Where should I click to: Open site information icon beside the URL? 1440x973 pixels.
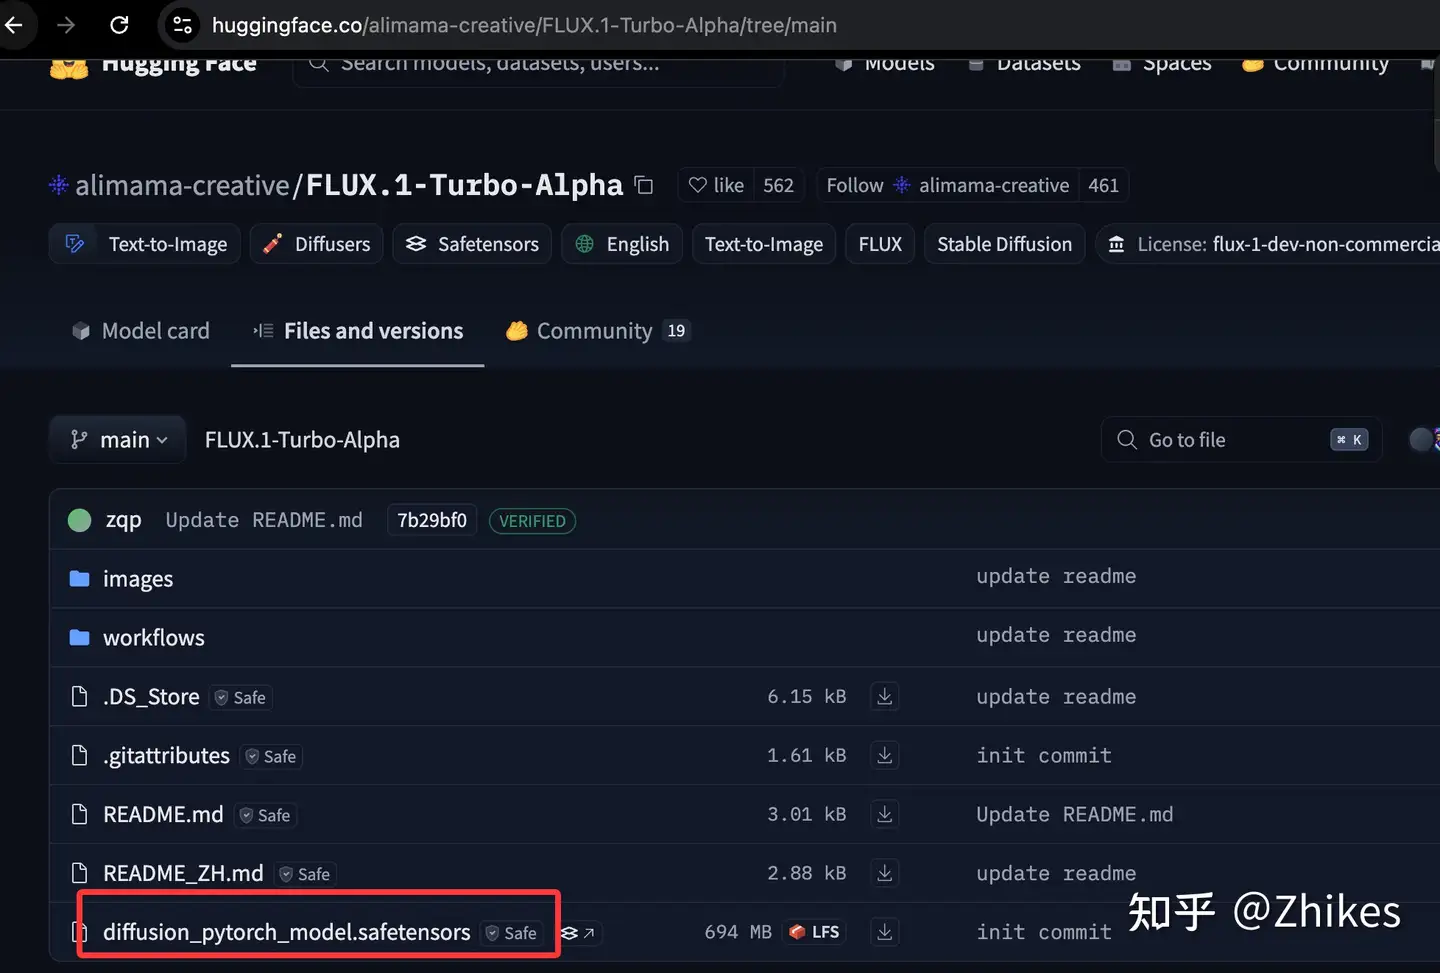[x=182, y=25]
